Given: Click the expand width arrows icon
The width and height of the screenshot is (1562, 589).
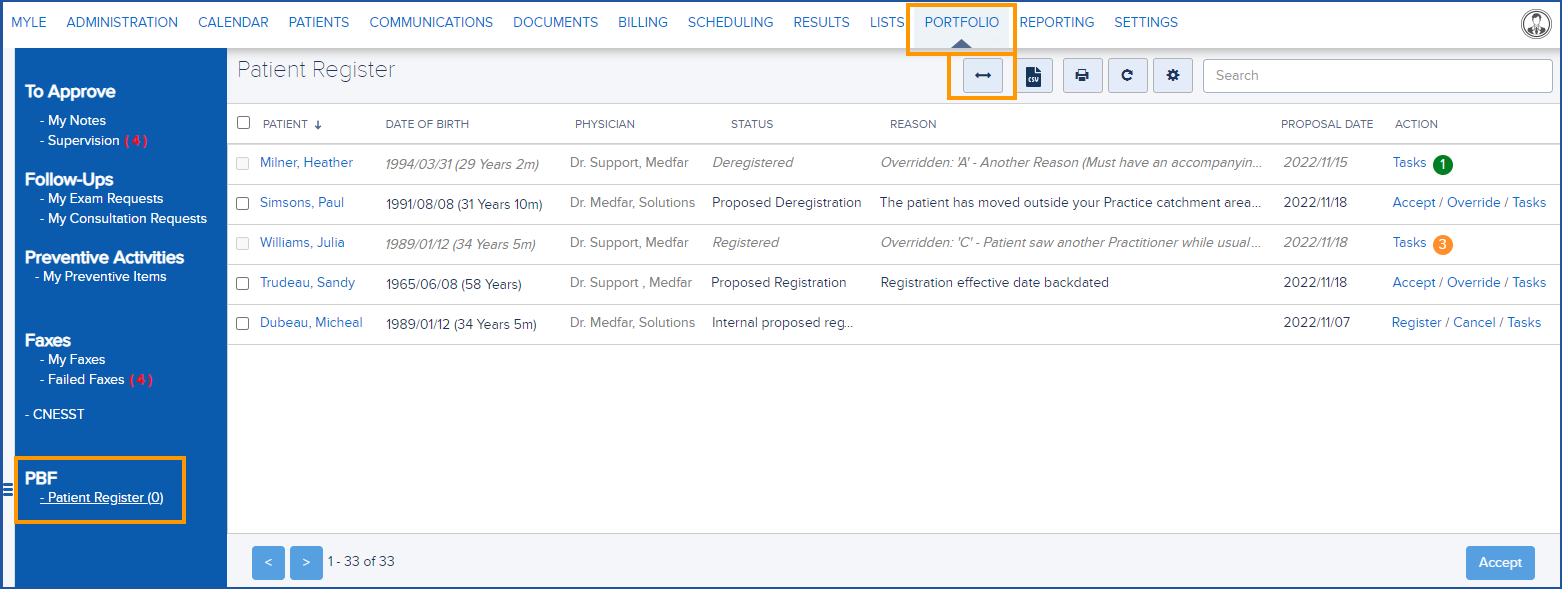Looking at the screenshot, I should pyautogui.click(x=982, y=76).
